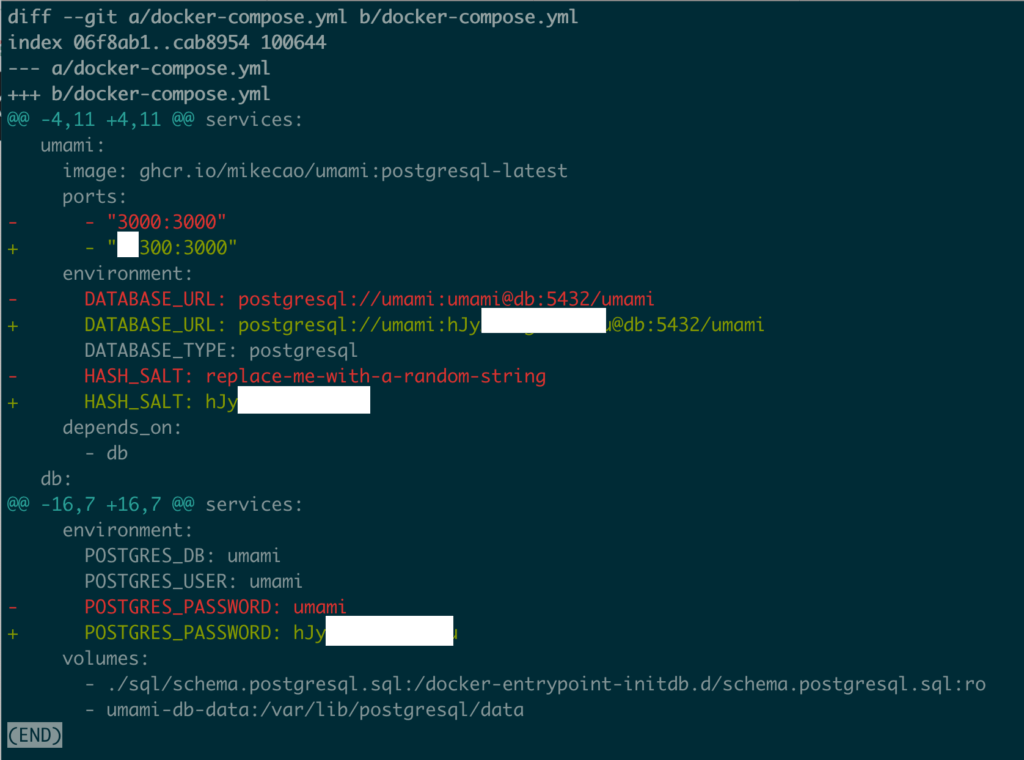Click the removed "3000:3000" port line

(118, 222)
